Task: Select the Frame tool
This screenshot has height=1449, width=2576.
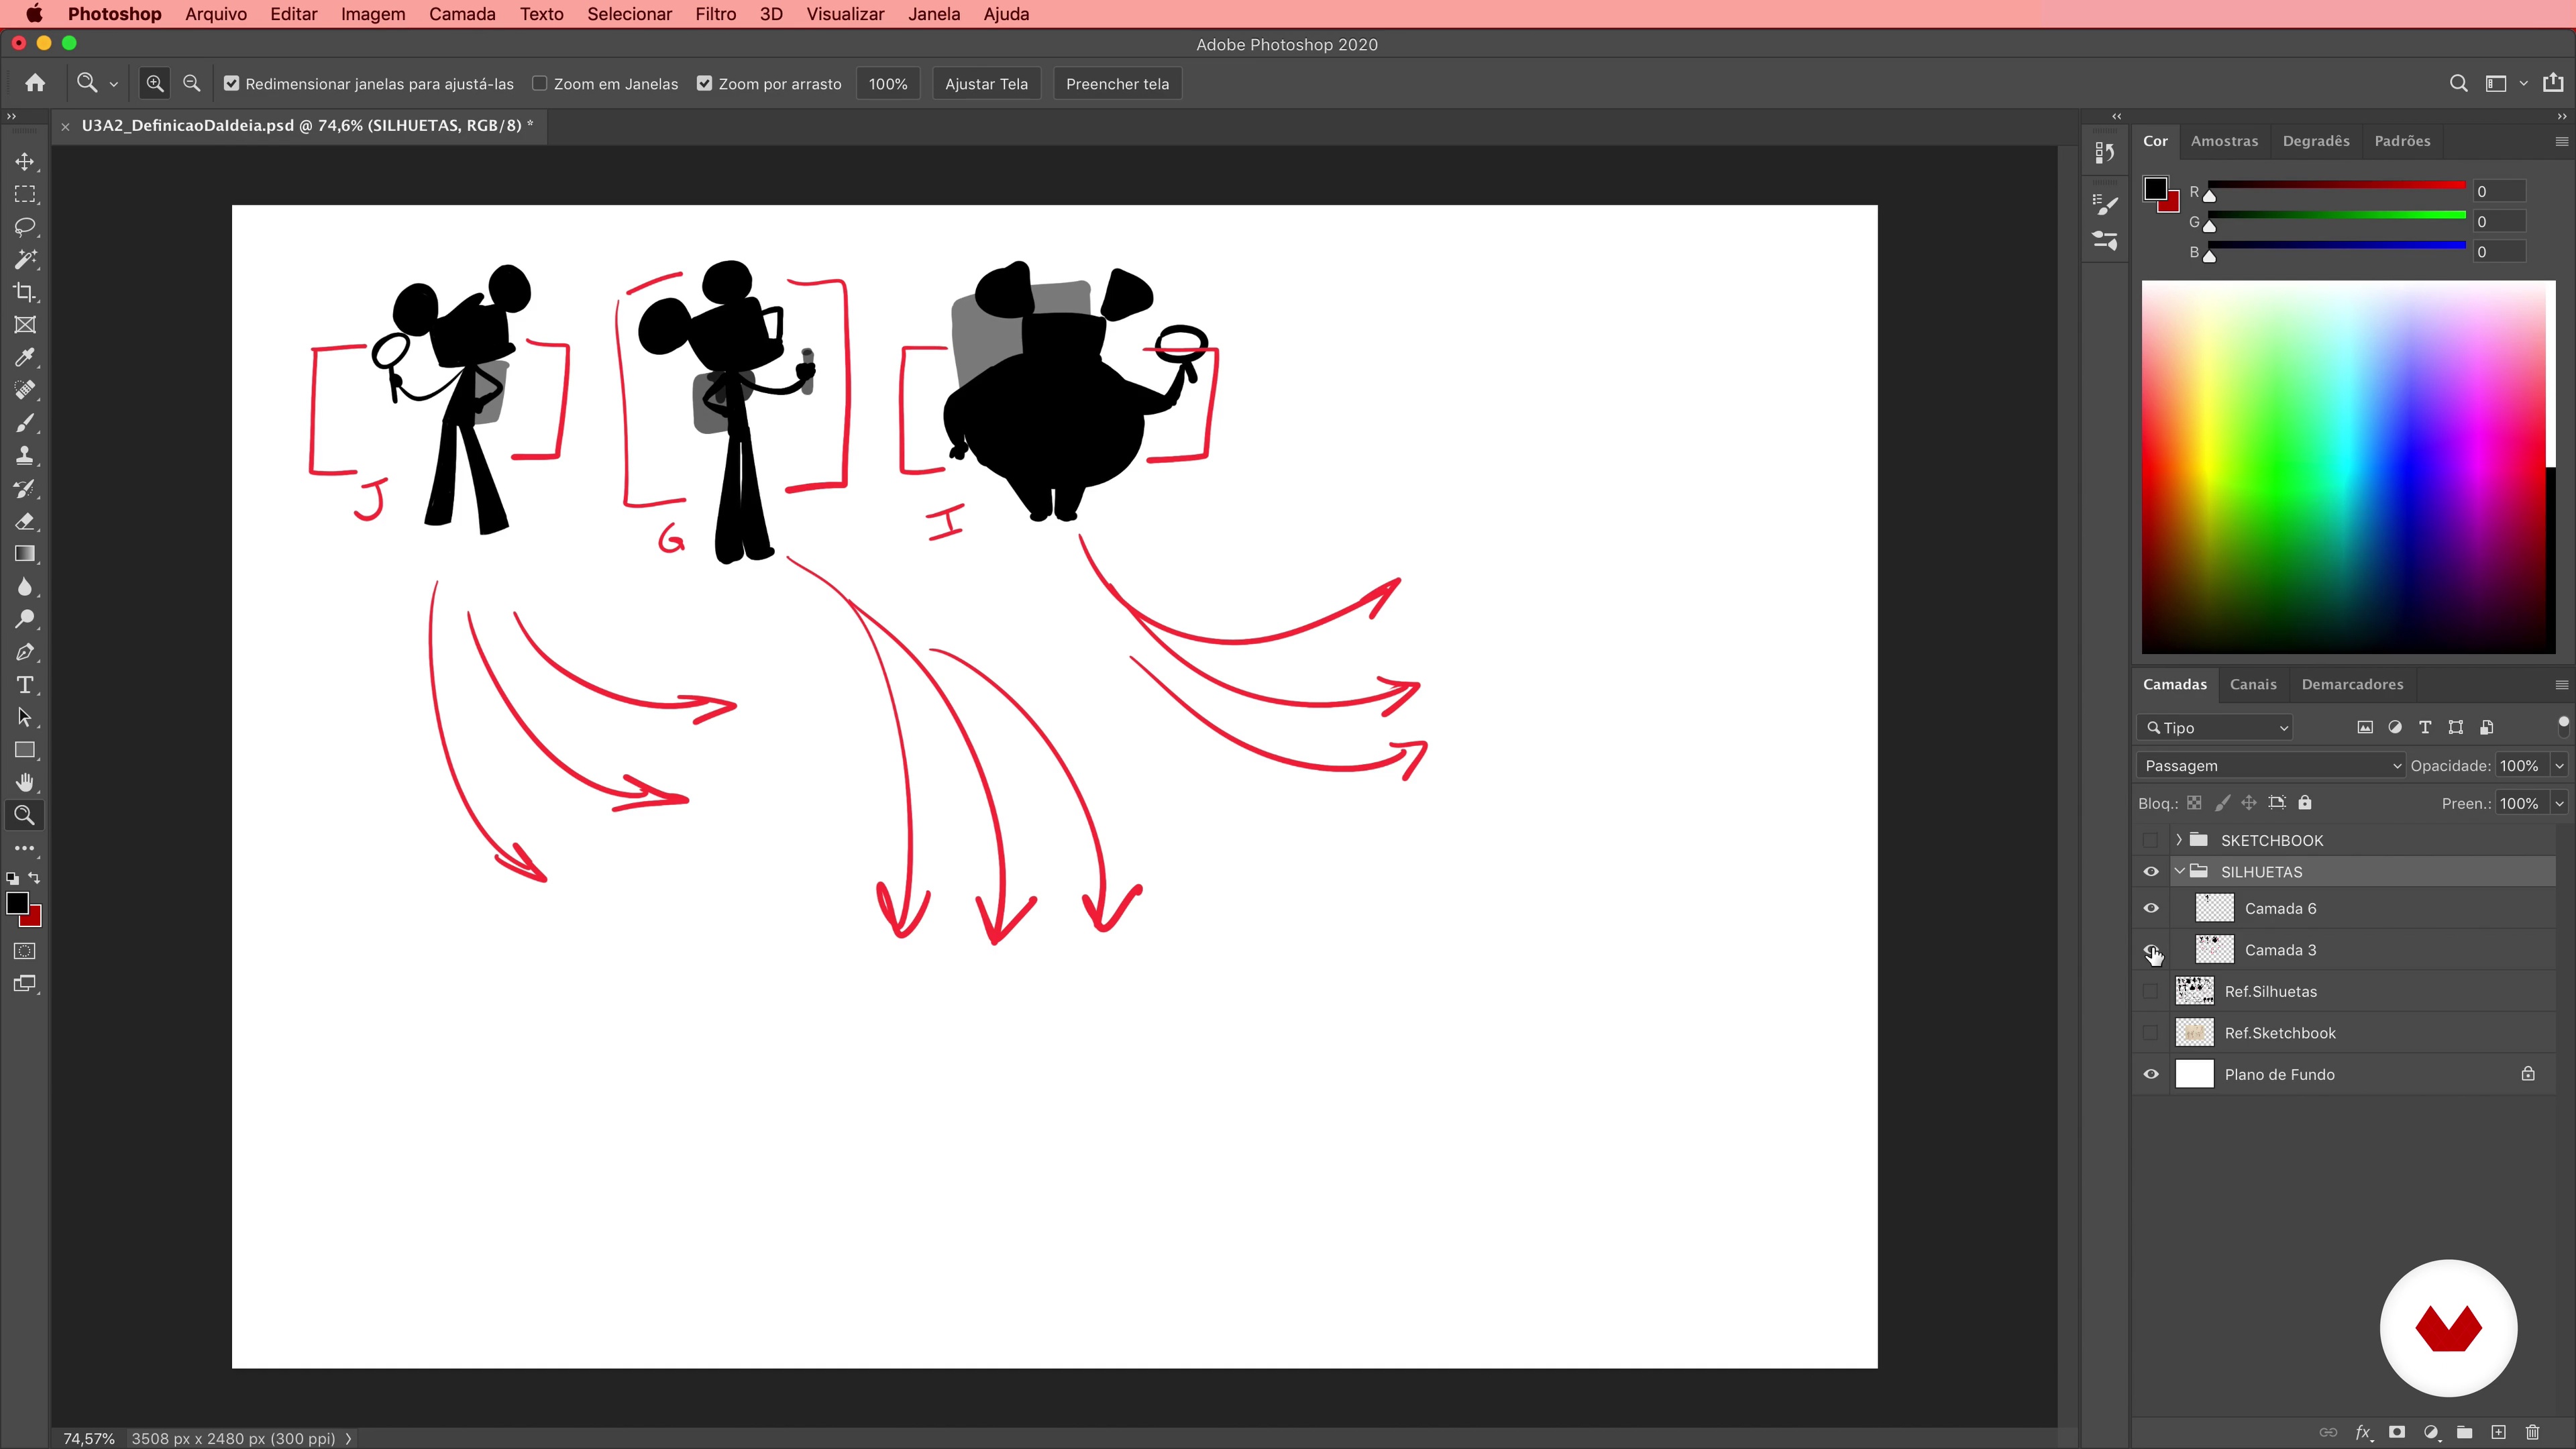Action: click(25, 325)
